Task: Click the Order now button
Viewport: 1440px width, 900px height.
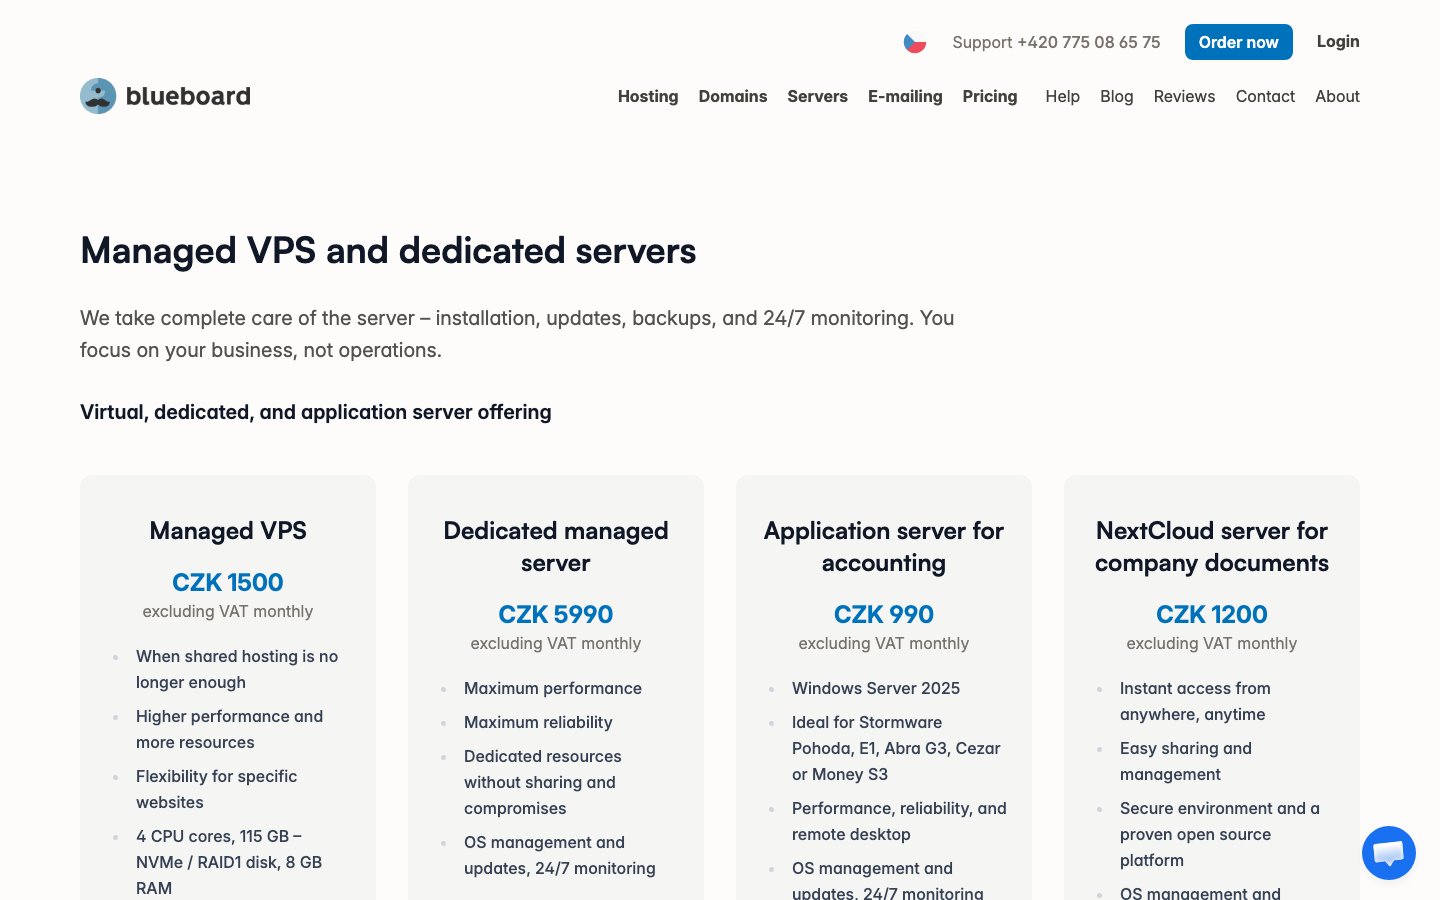Action: [1238, 42]
